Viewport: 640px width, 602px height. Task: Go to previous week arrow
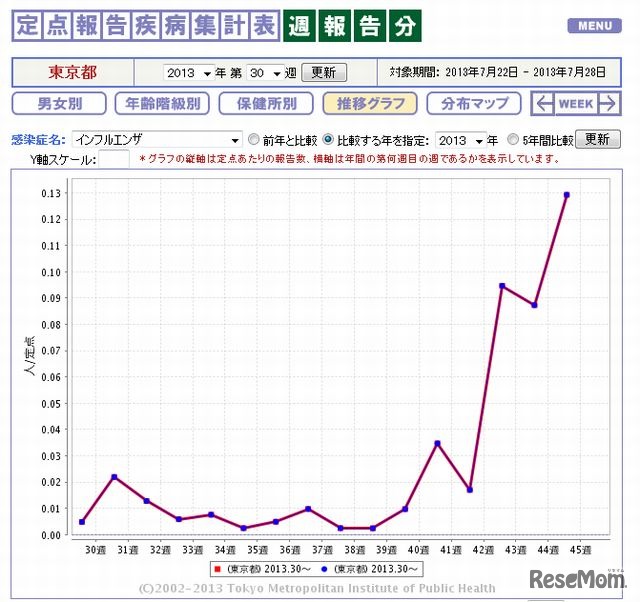[x=543, y=104]
